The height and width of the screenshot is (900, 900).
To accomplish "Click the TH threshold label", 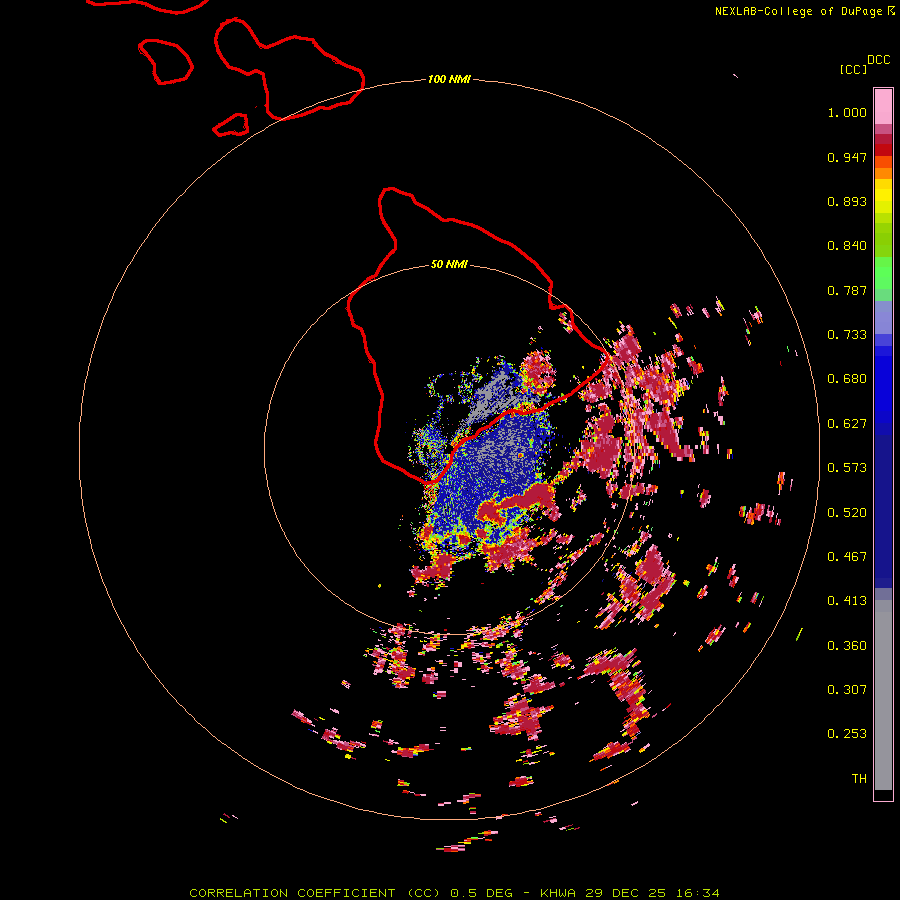I will coord(859,779).
